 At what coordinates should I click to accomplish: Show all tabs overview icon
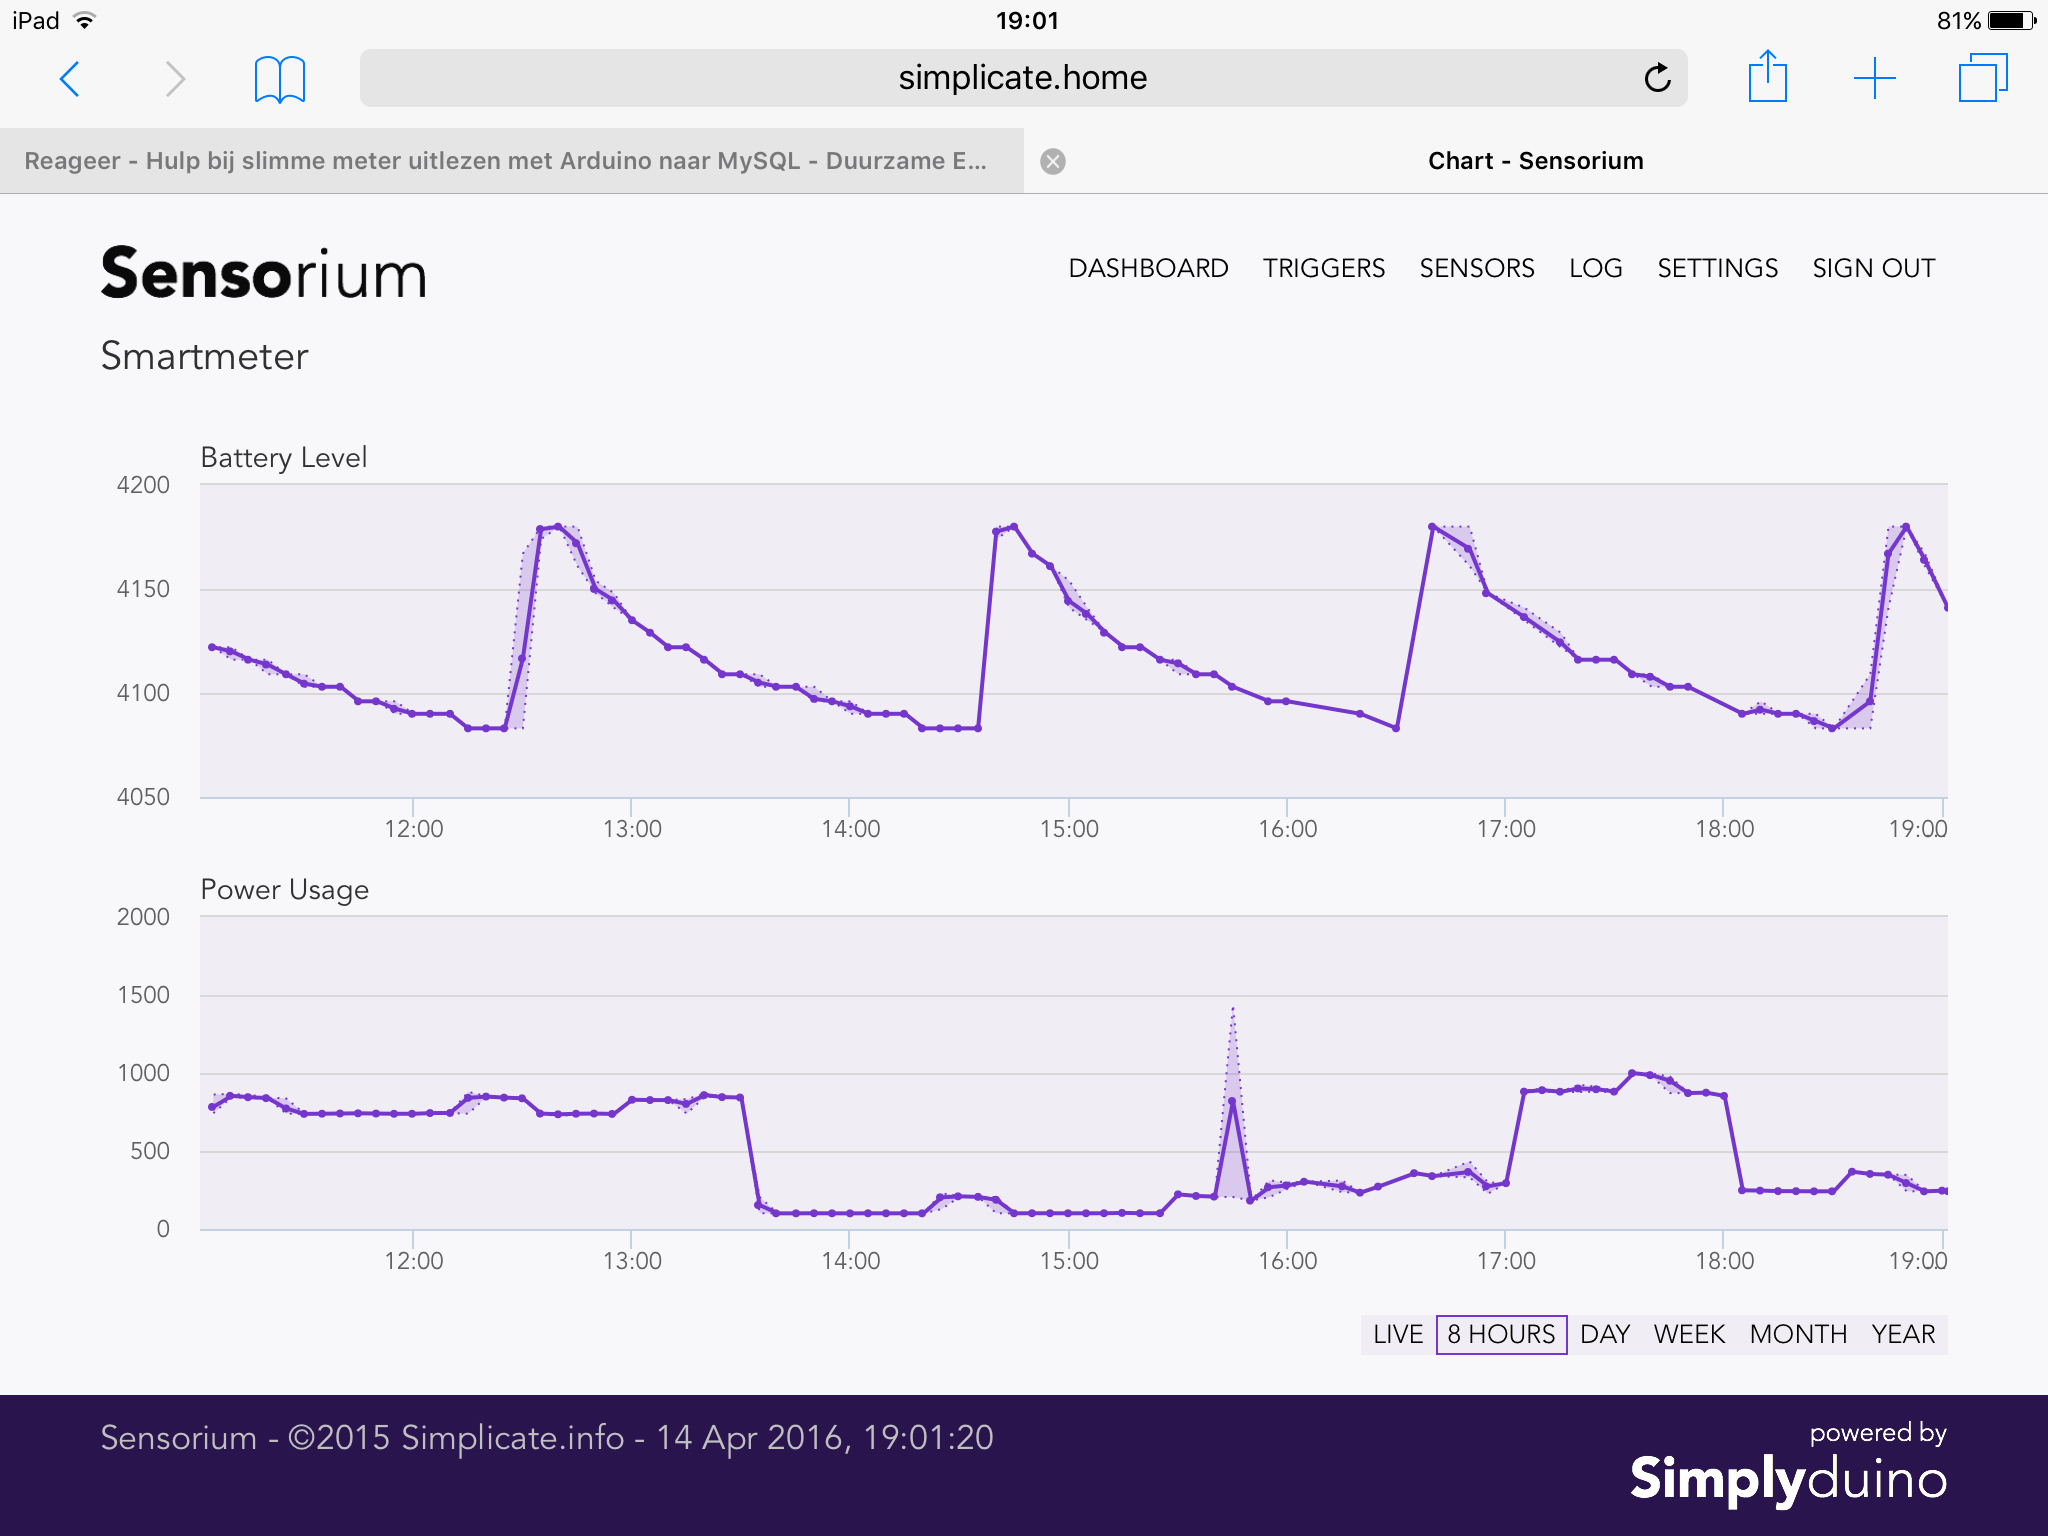tap(1982, 78)
